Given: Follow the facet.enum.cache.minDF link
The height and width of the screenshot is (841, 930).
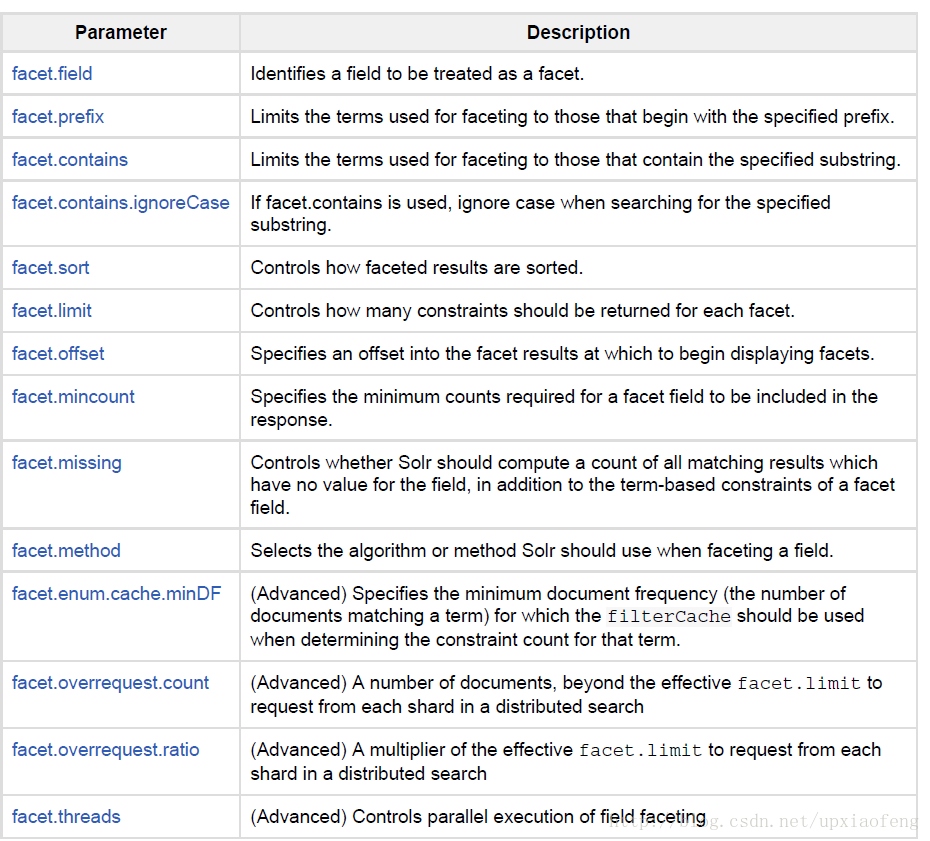Looking at the screenshot, I should point(116,594).
